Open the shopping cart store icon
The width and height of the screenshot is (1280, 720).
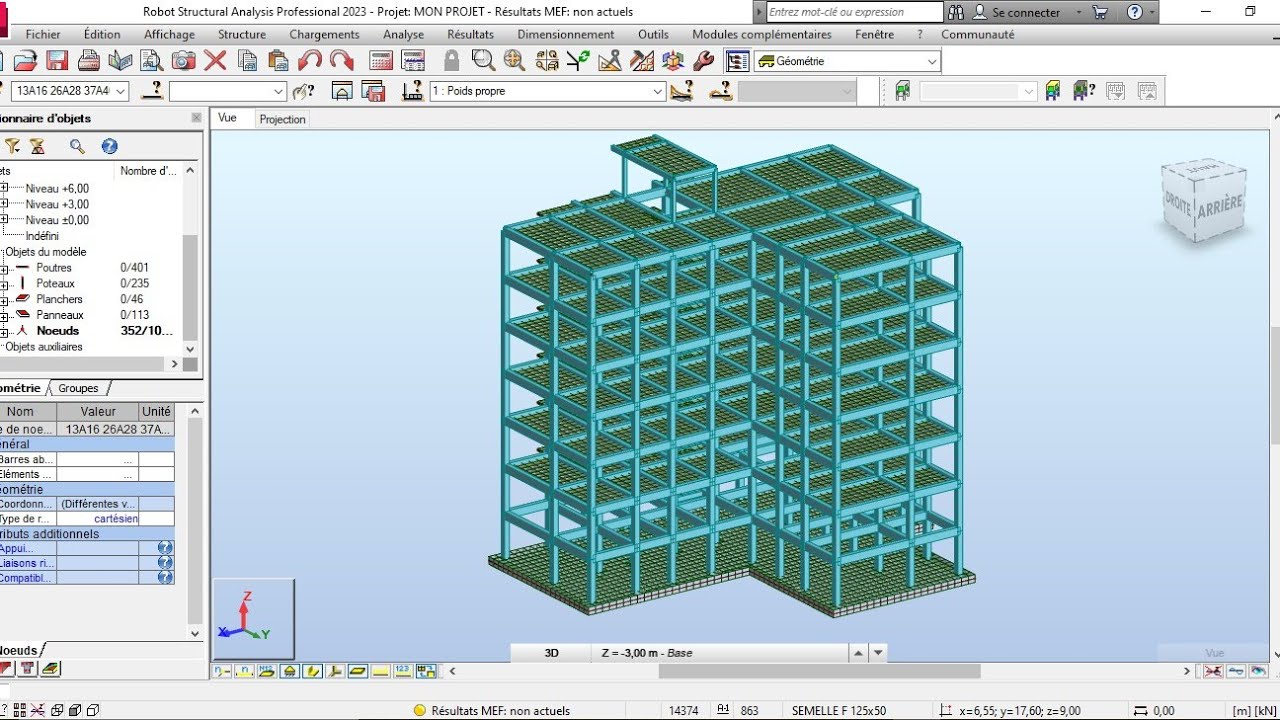click(x=1100, y=12)
